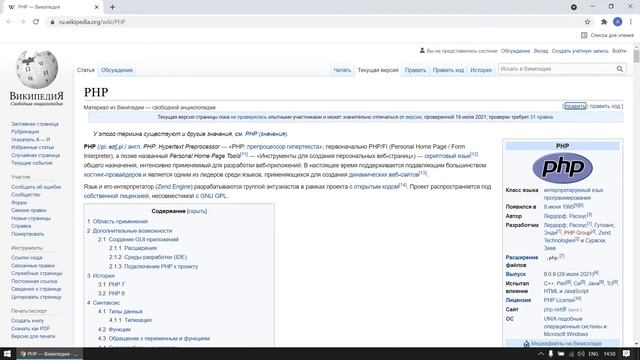The width and height of the screenshot is (640, 360).
Task: Open contents item PHP 7
Action: point(116,284)
